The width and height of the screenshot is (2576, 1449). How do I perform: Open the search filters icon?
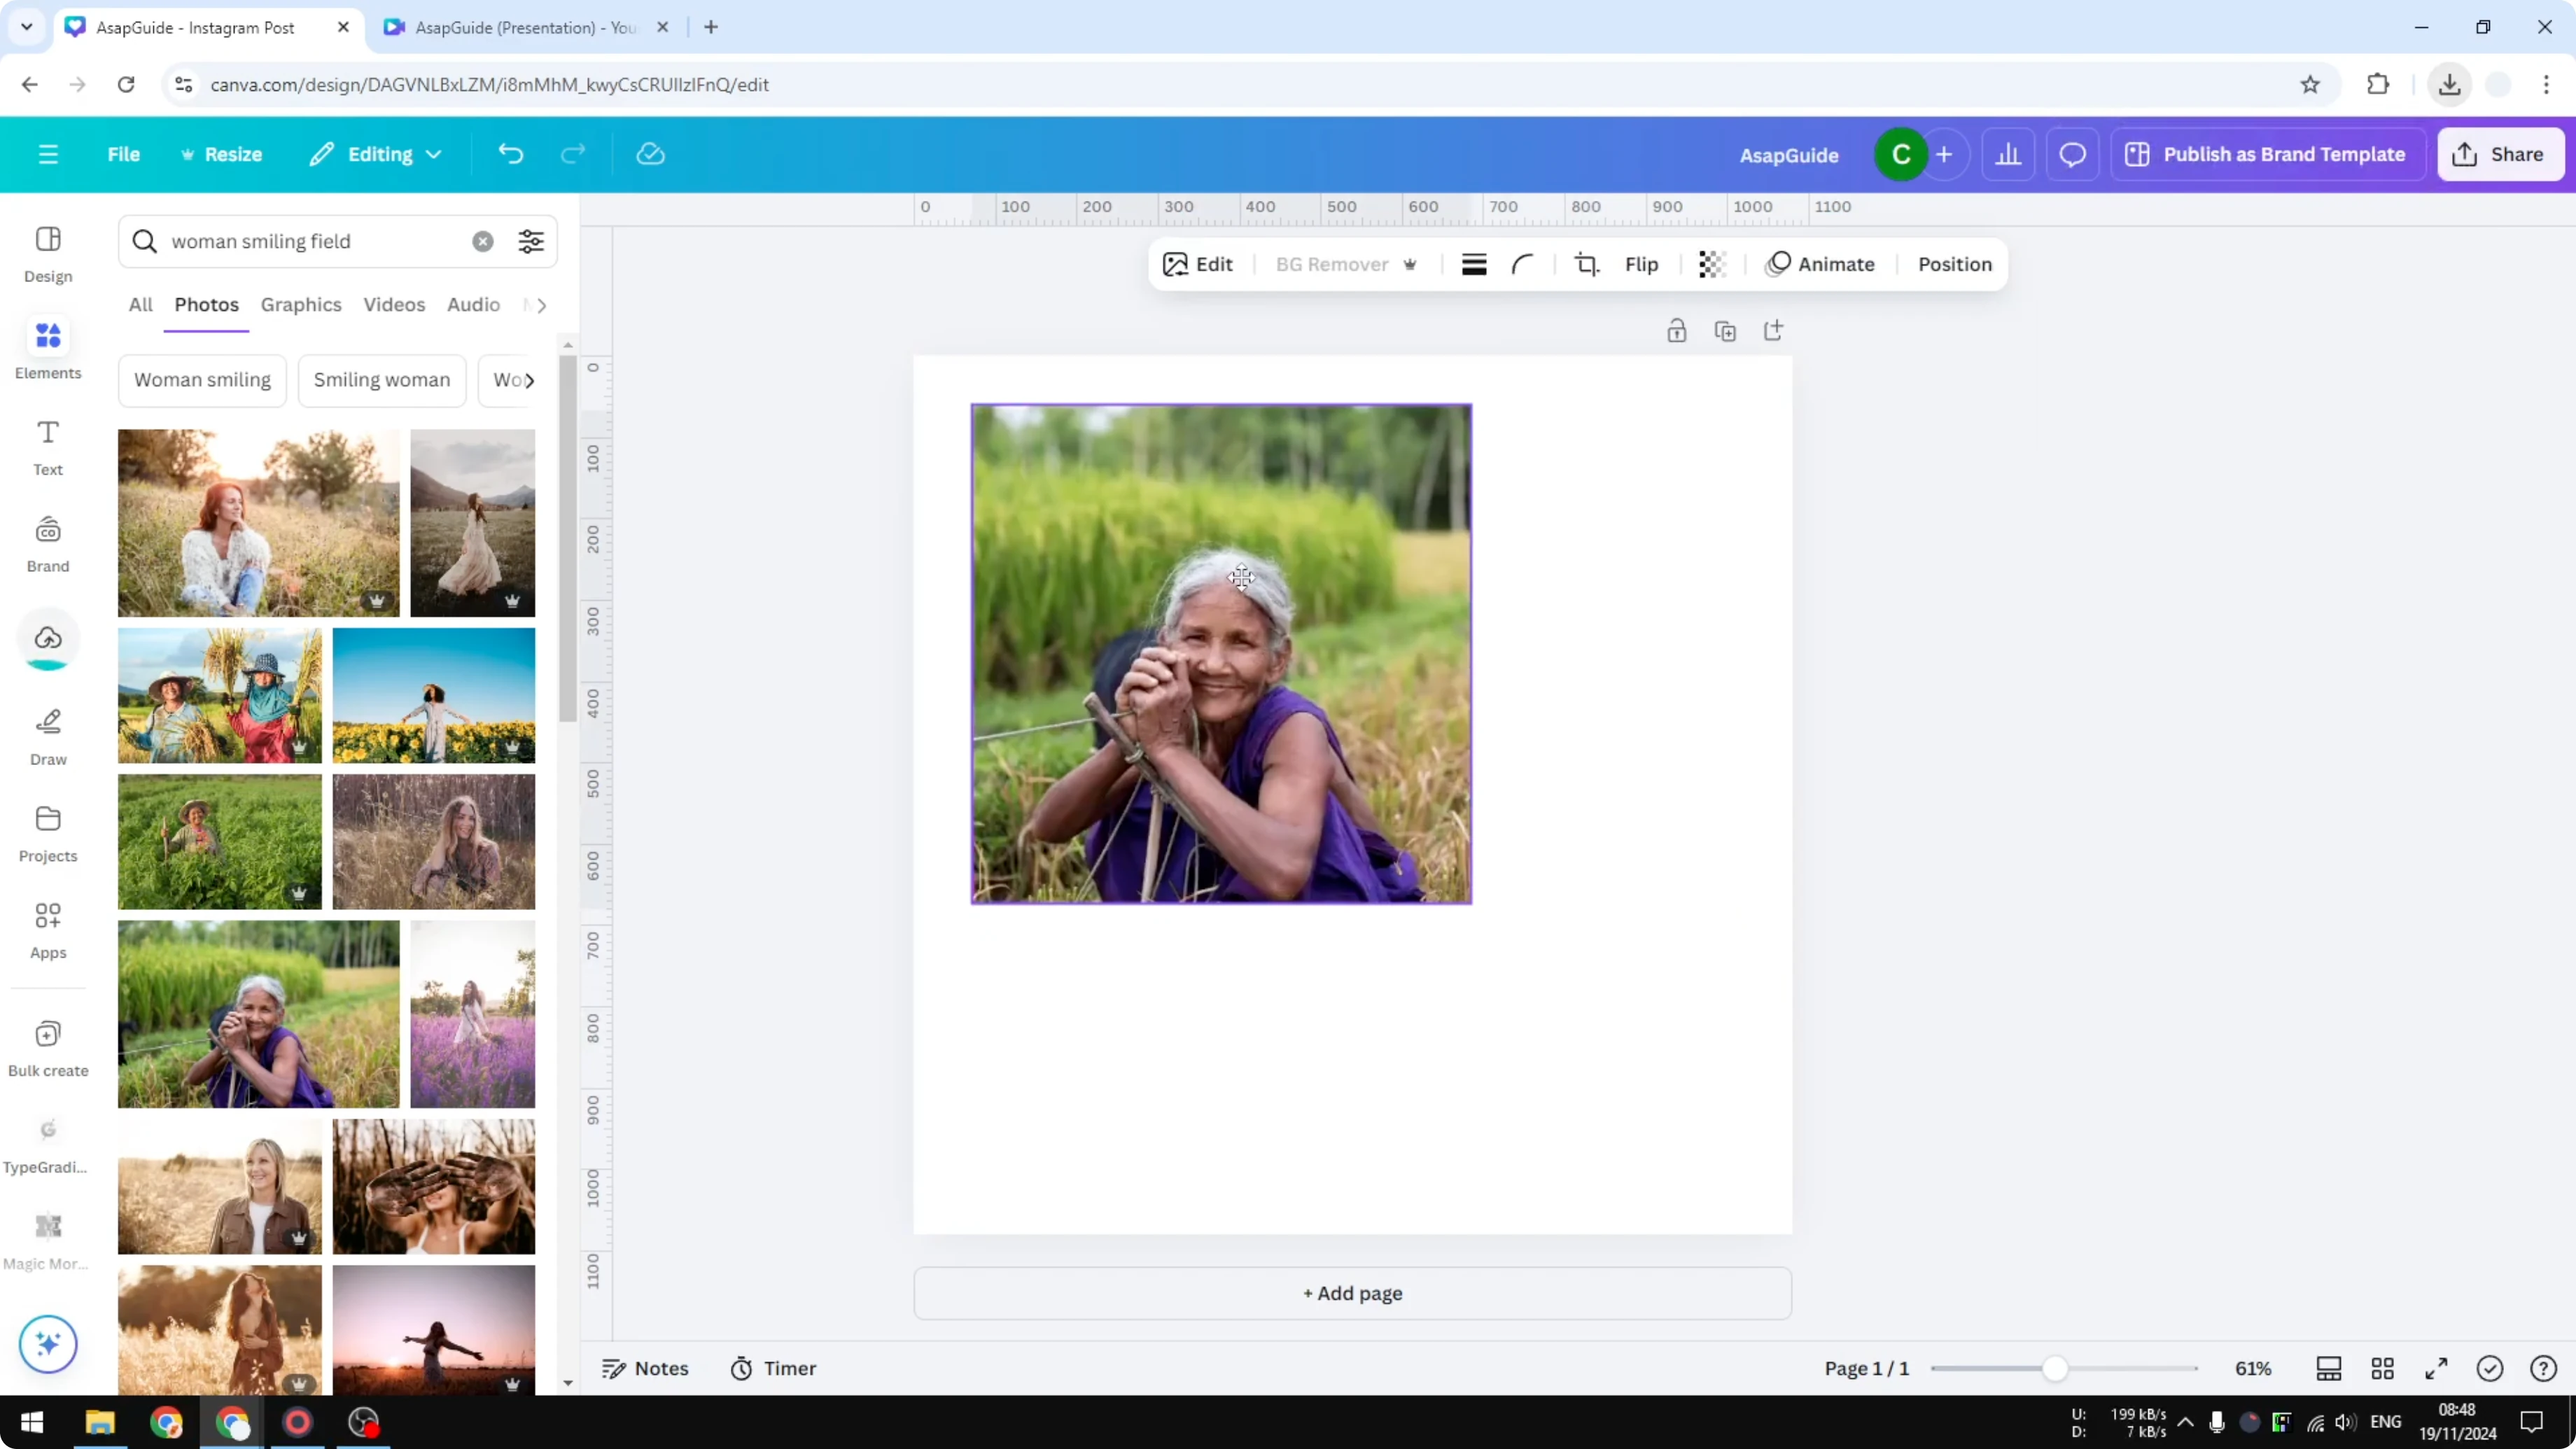(x=530, y=241)
